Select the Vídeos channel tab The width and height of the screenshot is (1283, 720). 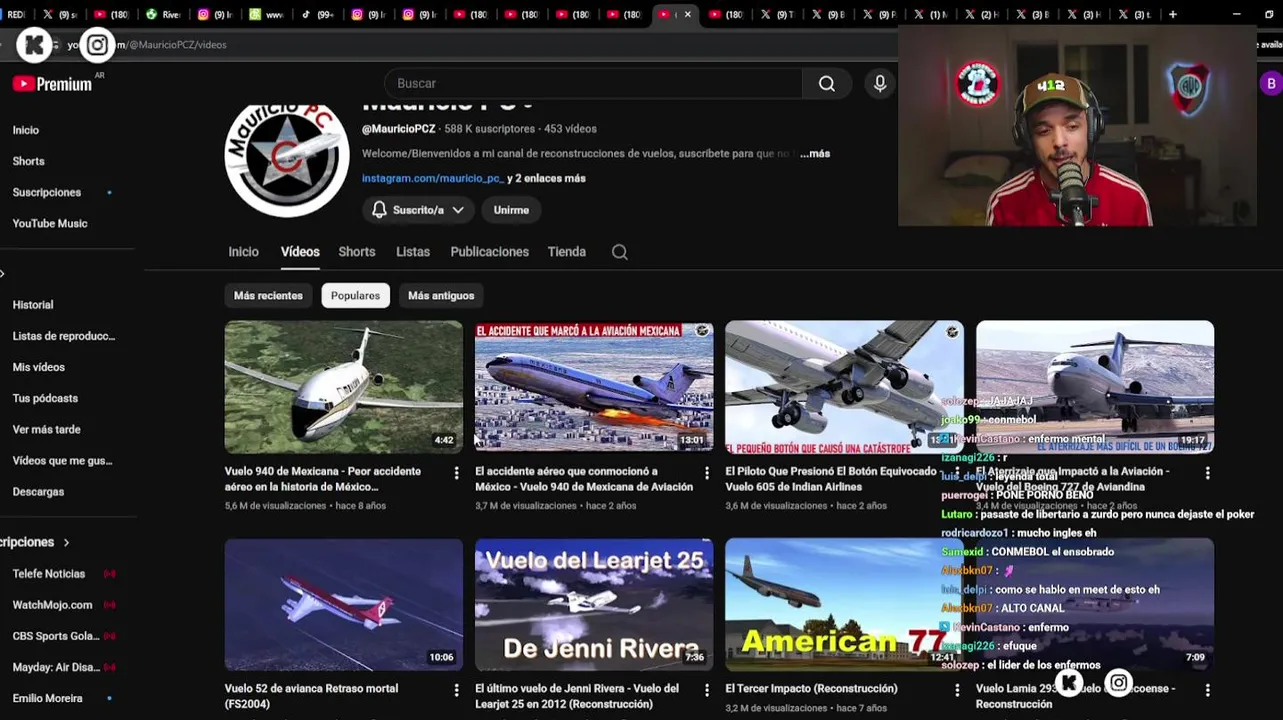coord(300,252)
